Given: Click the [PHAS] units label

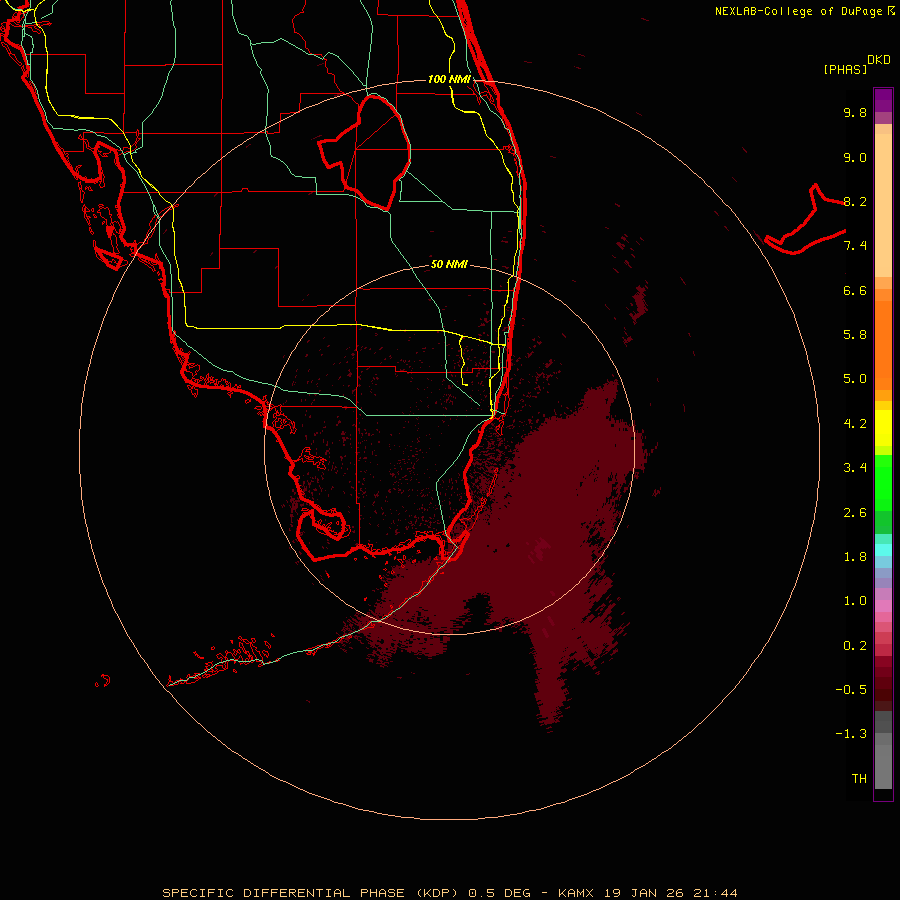Looking at the screenshot, I should 845,69.
